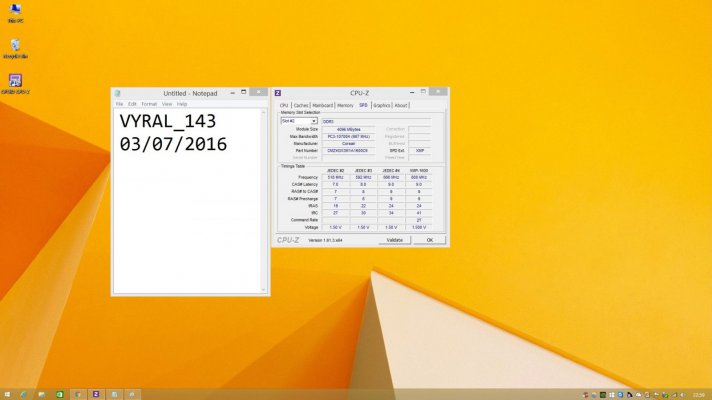Click the JEDEC #2 Frequency cell
This screenshot has height=400, width=712.
pos(335,177)
